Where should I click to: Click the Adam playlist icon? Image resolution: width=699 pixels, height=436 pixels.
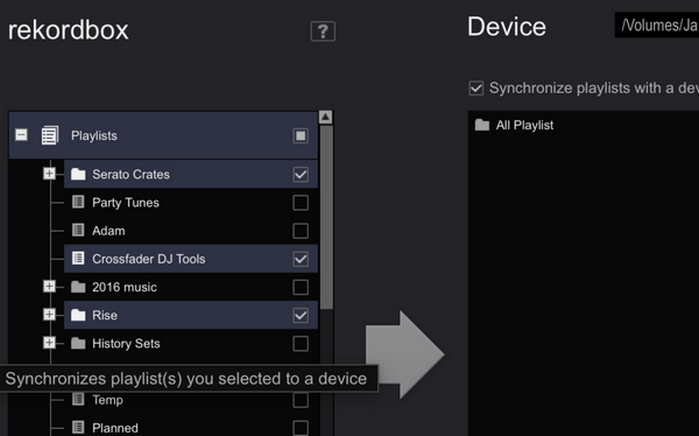[78, 230]
